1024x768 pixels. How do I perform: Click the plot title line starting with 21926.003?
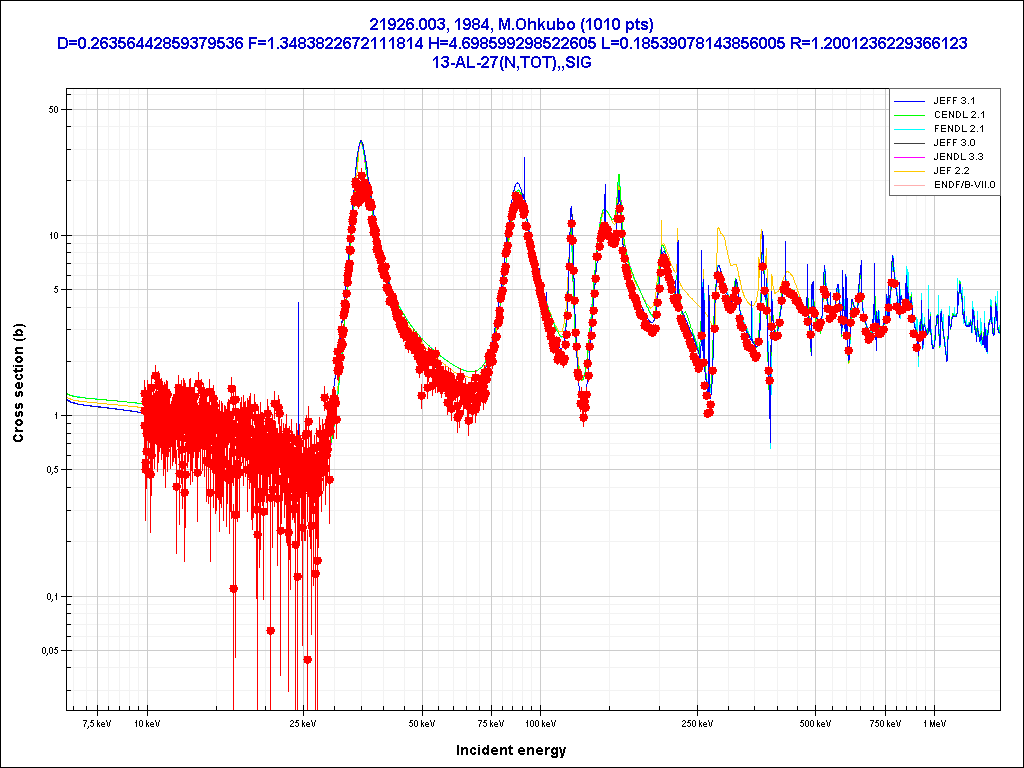(511, 25)
